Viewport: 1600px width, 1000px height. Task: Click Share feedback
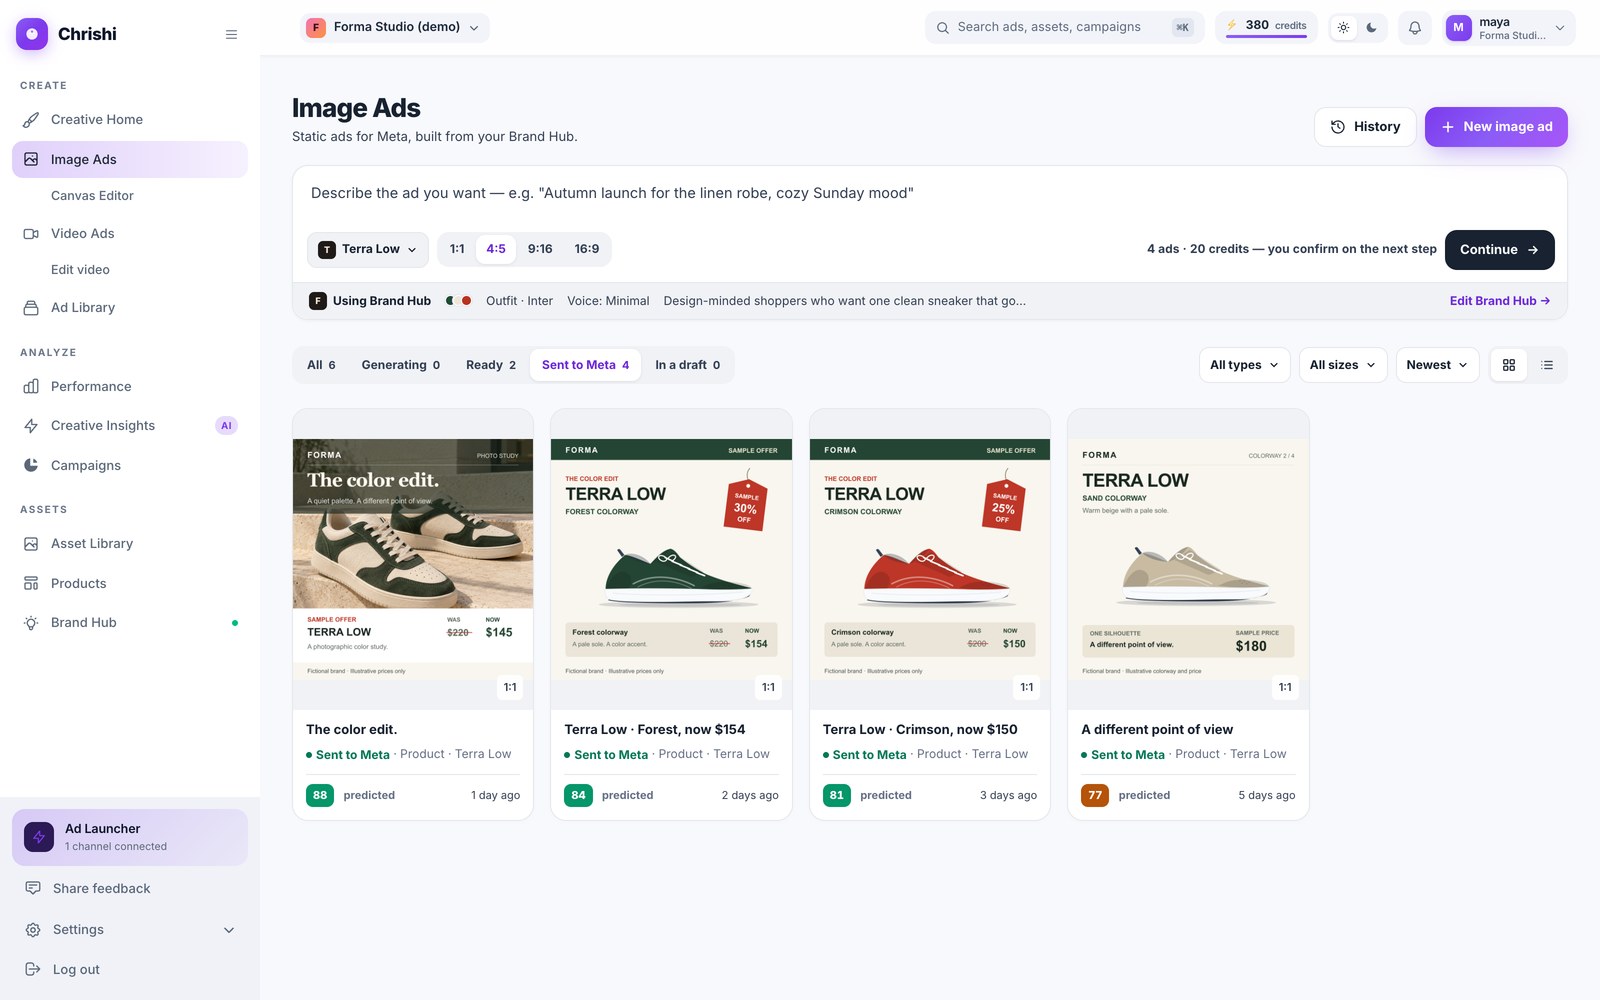pyautogui.click(x=130, y=889)
